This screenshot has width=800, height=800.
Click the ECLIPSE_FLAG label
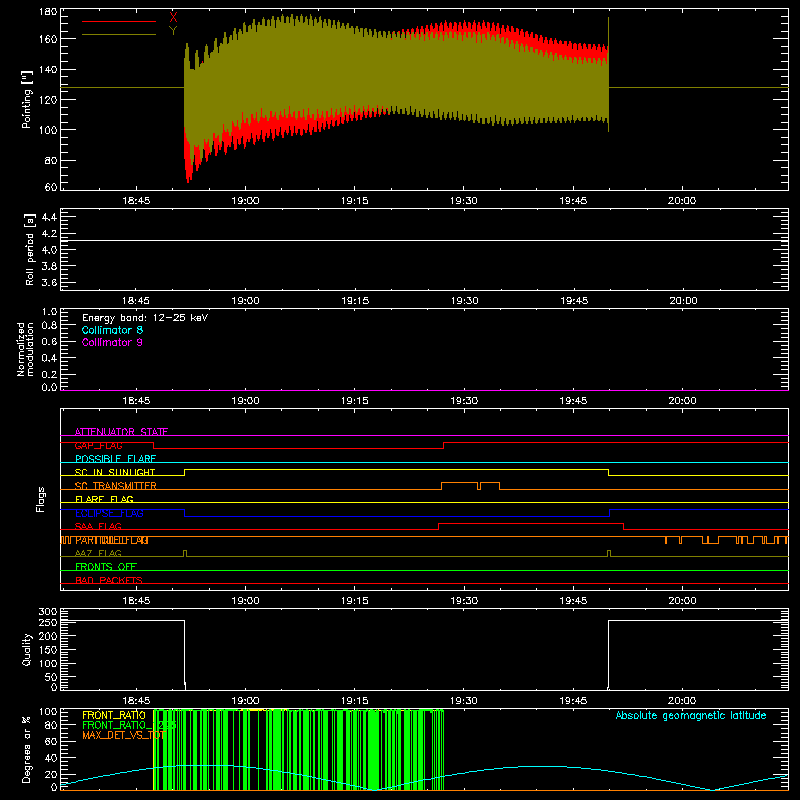coord(109,513)
